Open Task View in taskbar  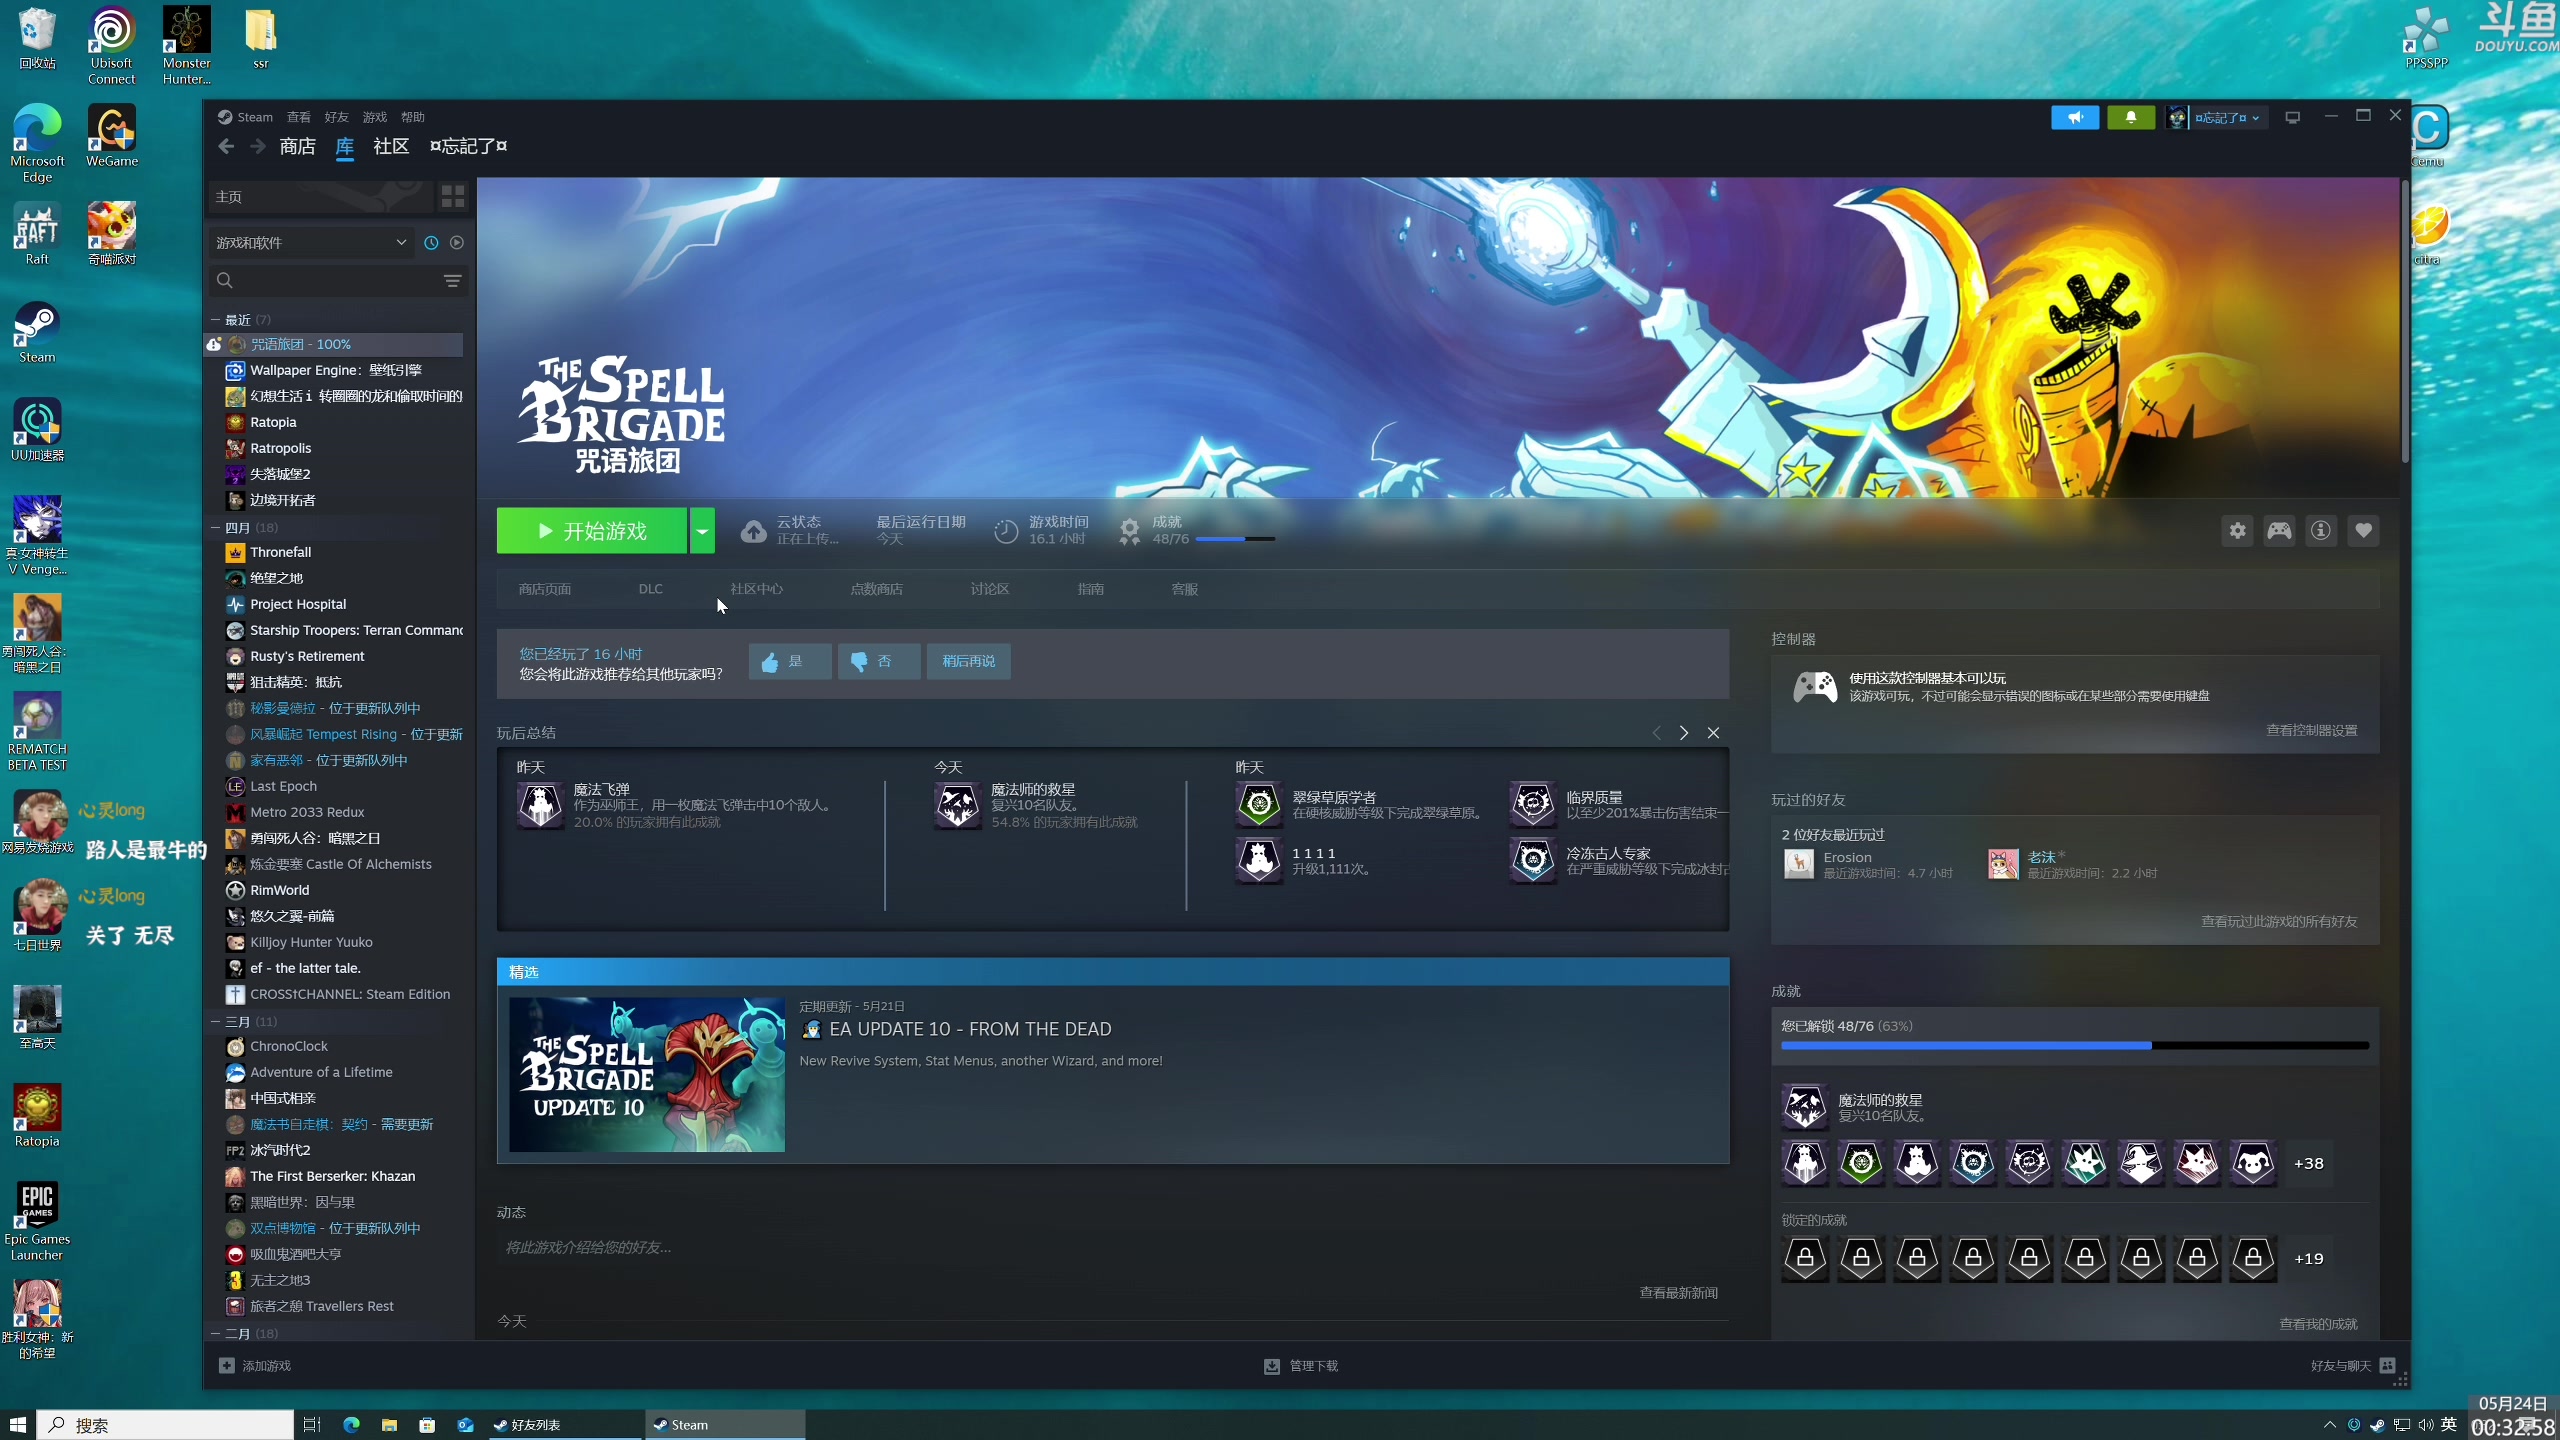(x=312, y=1425)
